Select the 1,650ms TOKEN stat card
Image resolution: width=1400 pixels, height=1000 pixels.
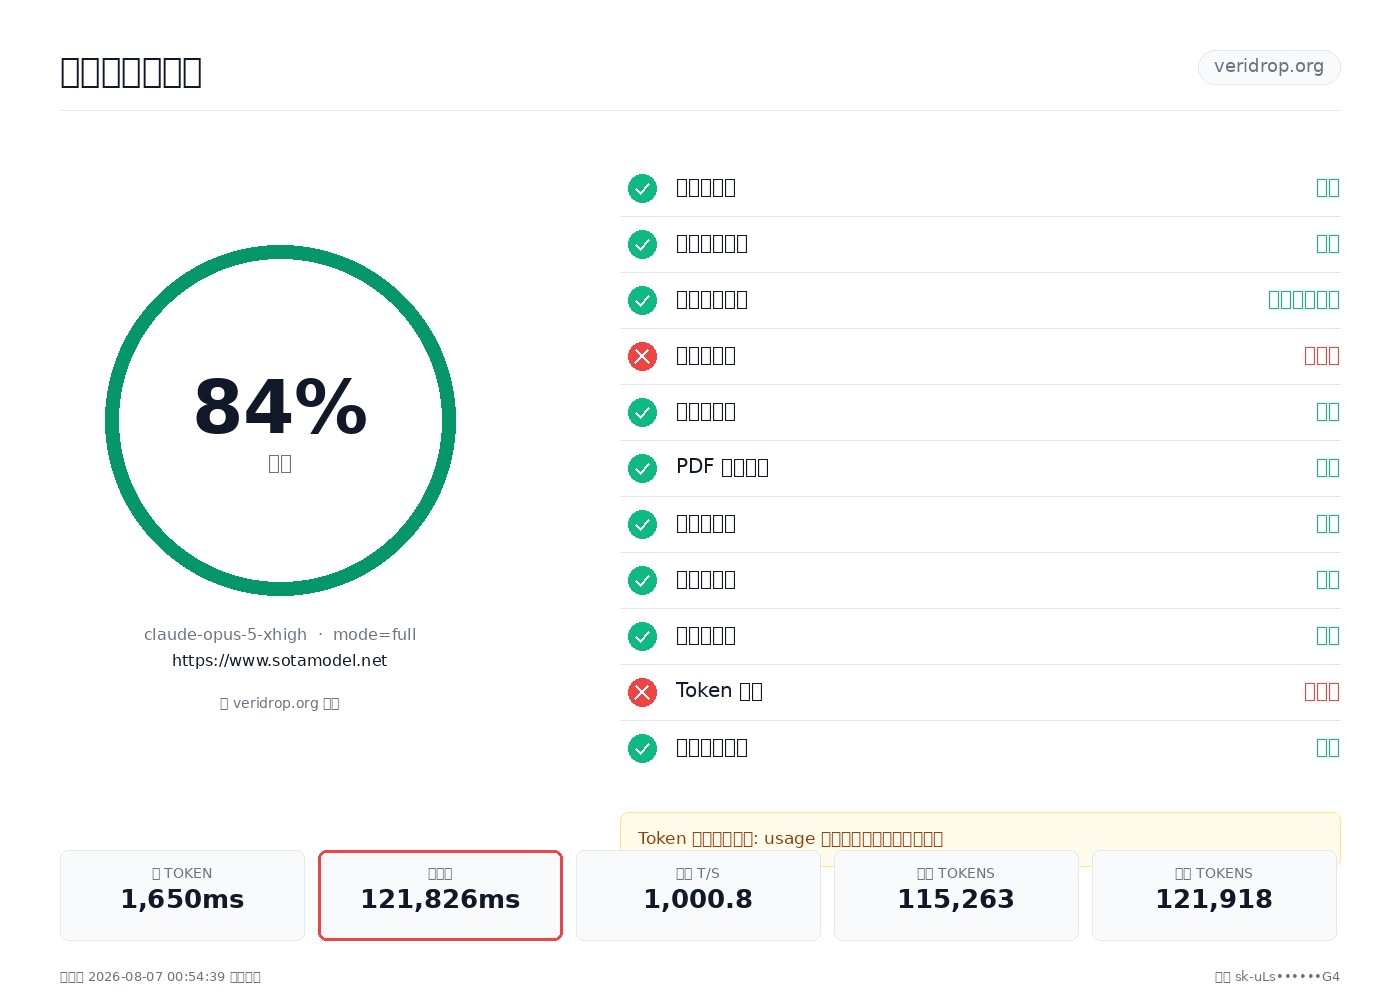click(182, 895)
